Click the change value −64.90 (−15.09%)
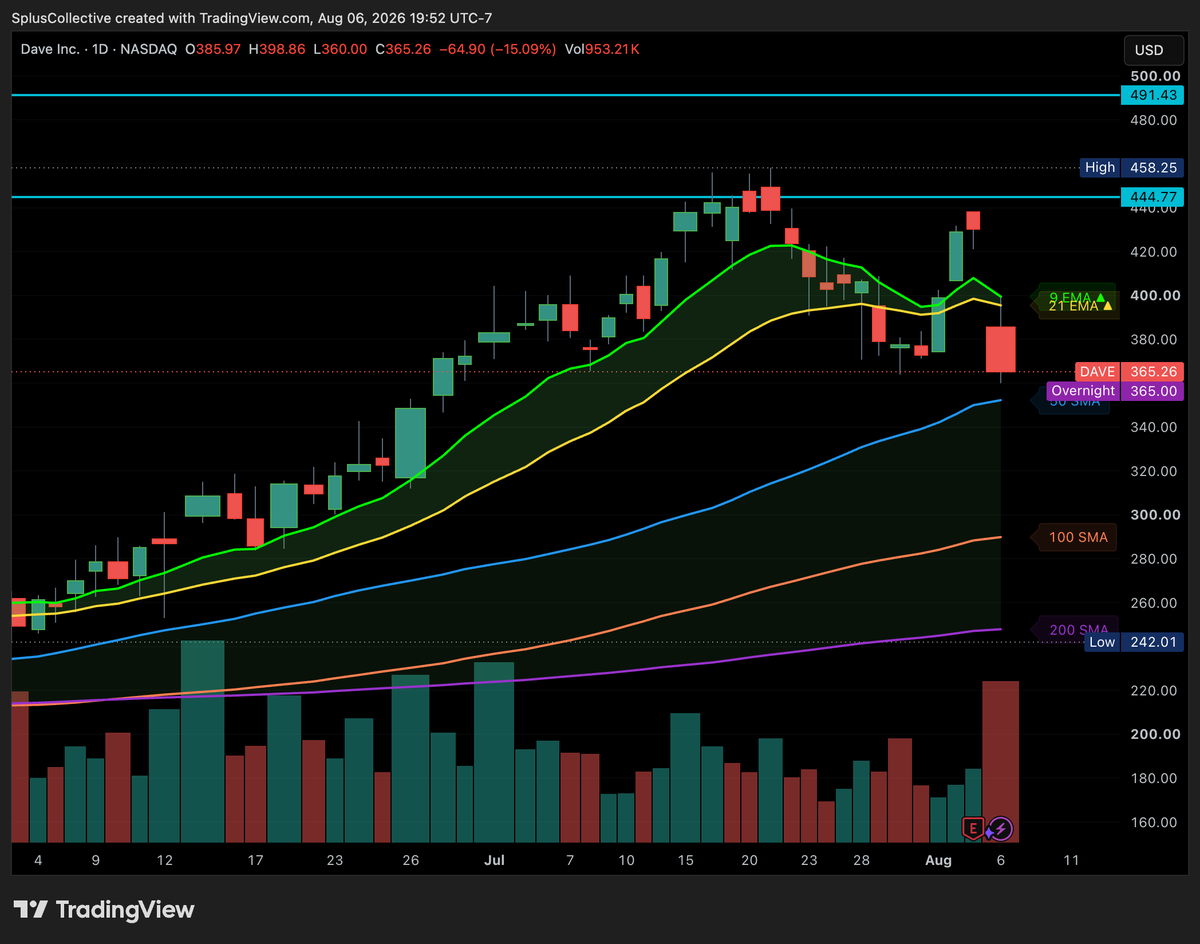 pyautogui.click(x=498, y=48)
